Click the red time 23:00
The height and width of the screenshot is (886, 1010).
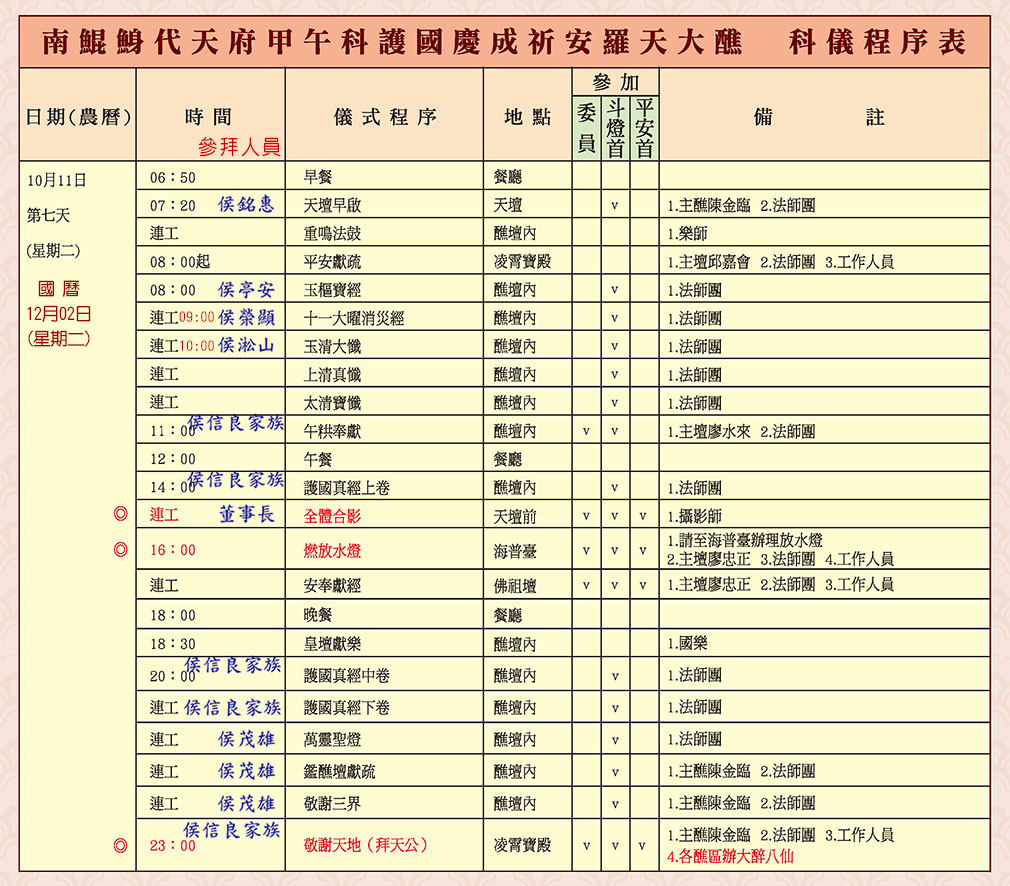(x=173, y=845)
